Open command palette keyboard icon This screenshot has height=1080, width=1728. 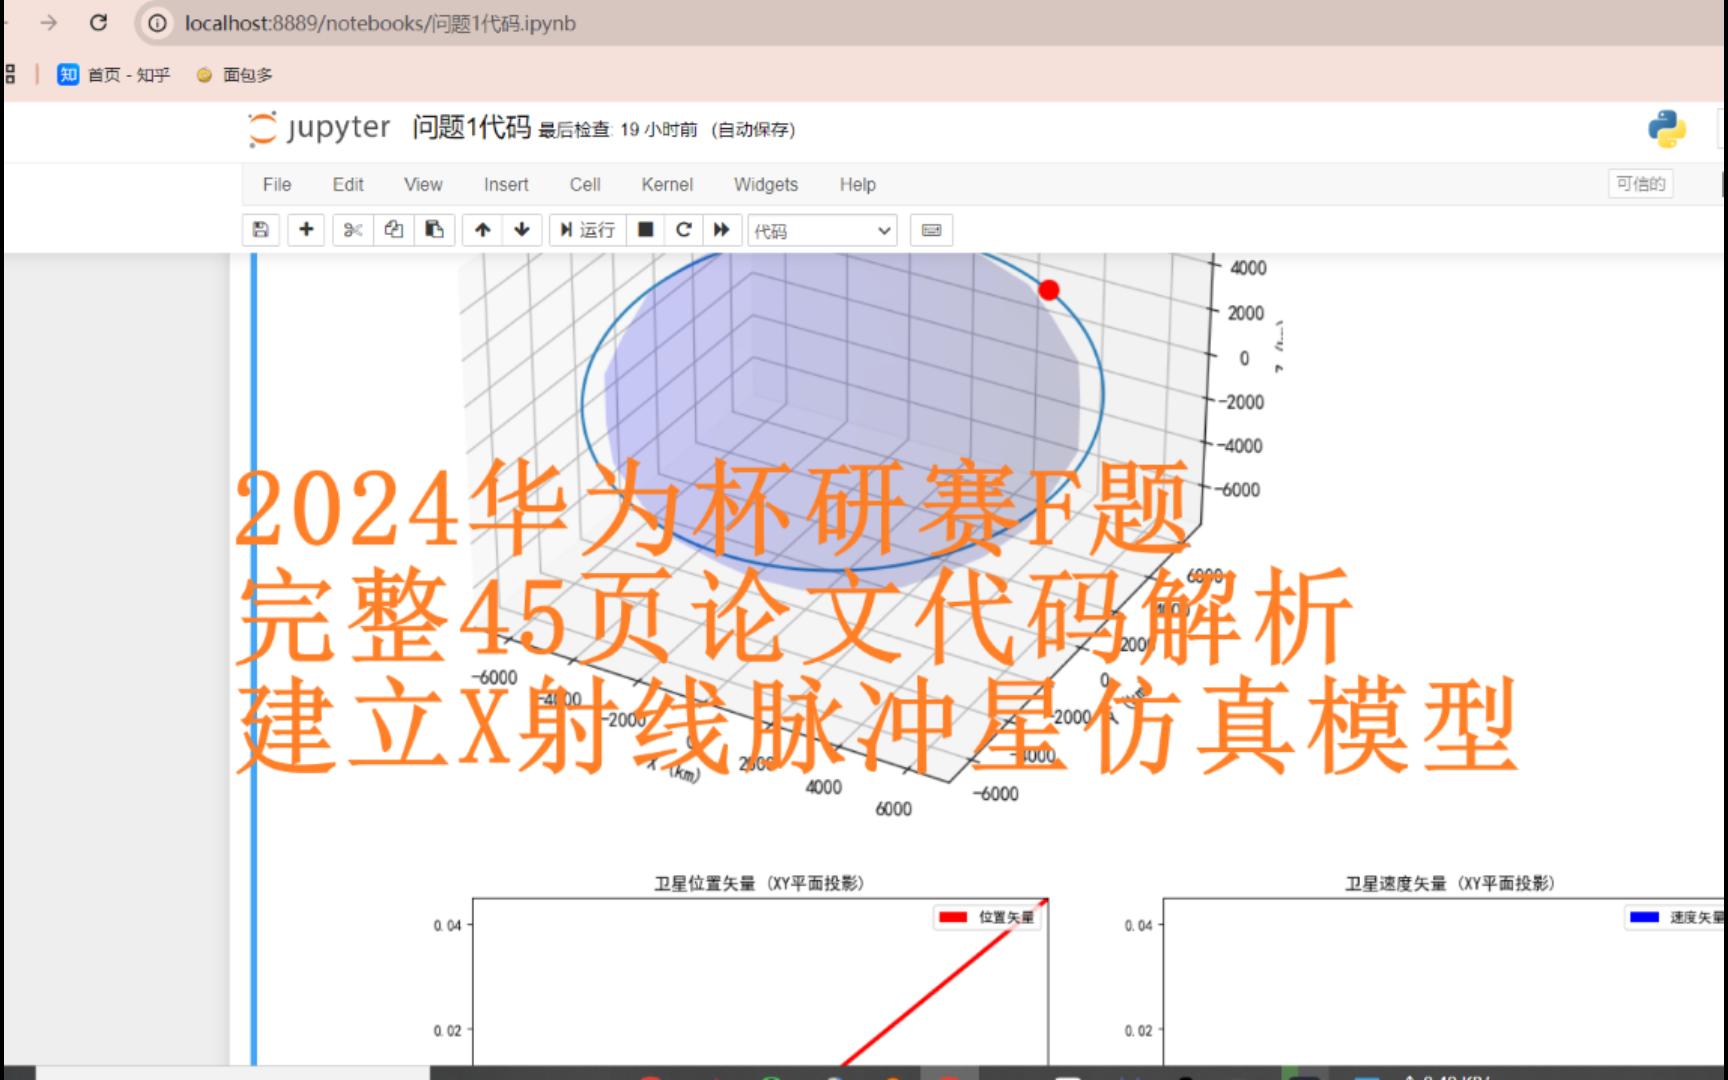[x=931, y=230]
